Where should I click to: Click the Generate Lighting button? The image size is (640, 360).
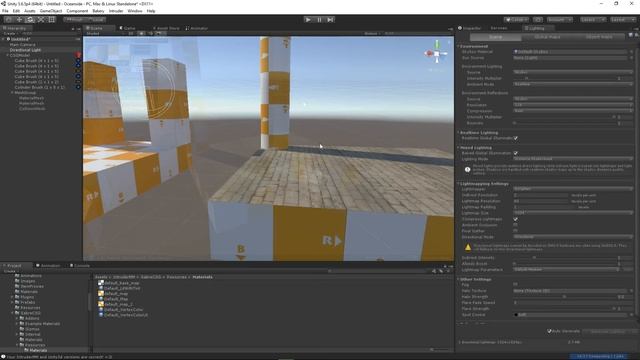pos(608,331)
